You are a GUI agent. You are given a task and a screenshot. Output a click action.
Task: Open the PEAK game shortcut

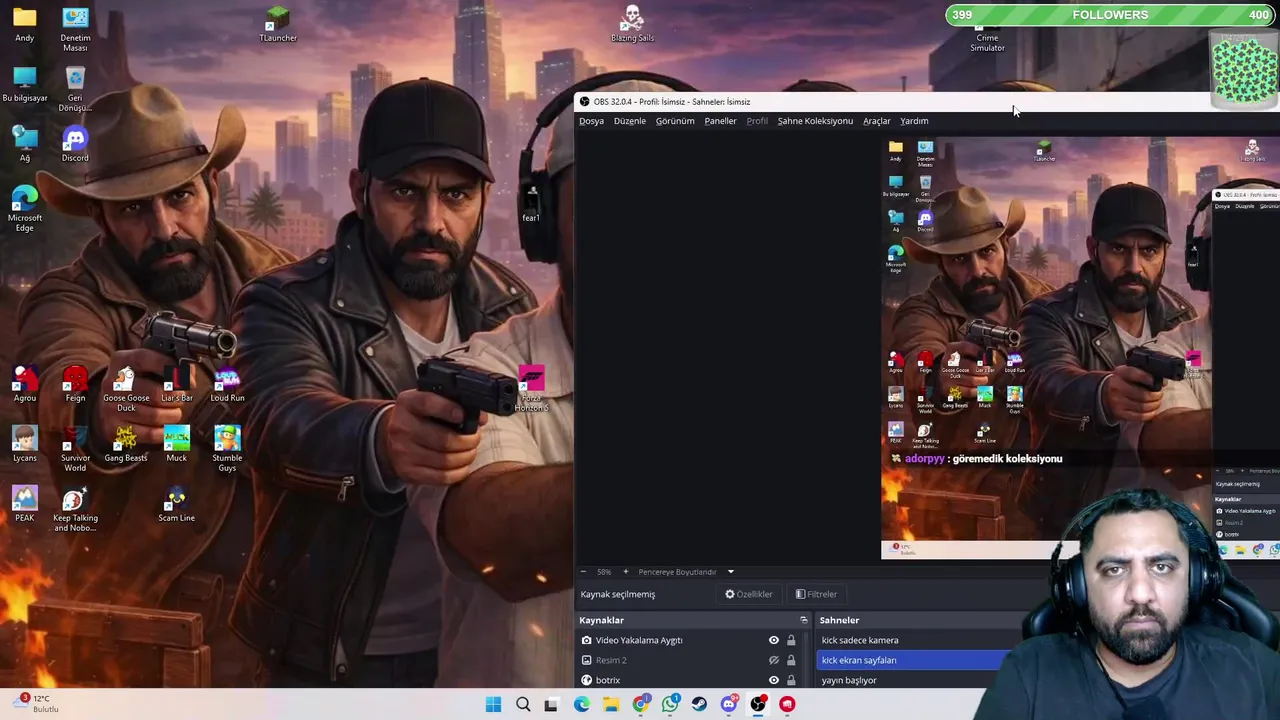[25, 505]
